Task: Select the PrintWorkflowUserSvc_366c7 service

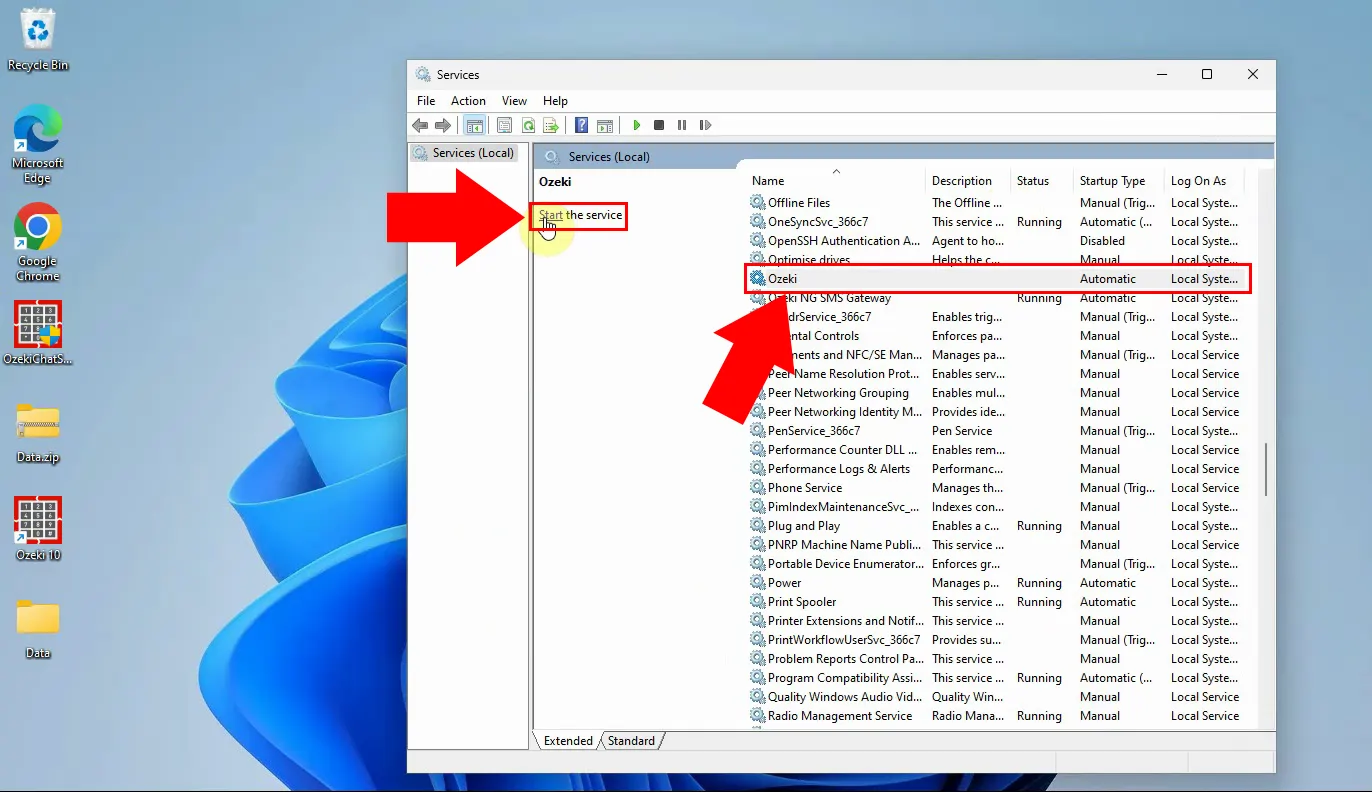Action: [844, 640]
